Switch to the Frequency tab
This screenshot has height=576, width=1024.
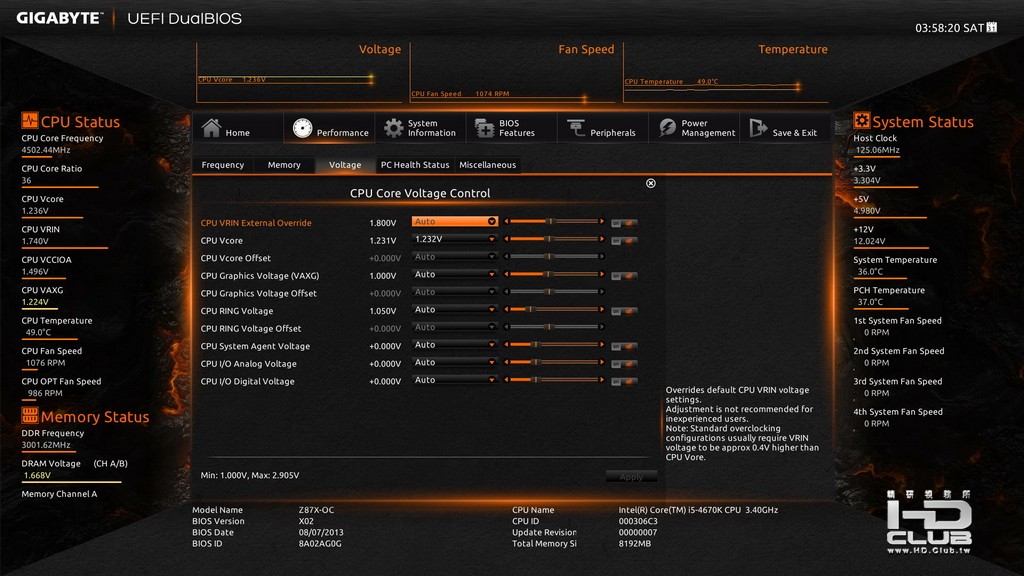pyautogui.click(x=223, y=165)
